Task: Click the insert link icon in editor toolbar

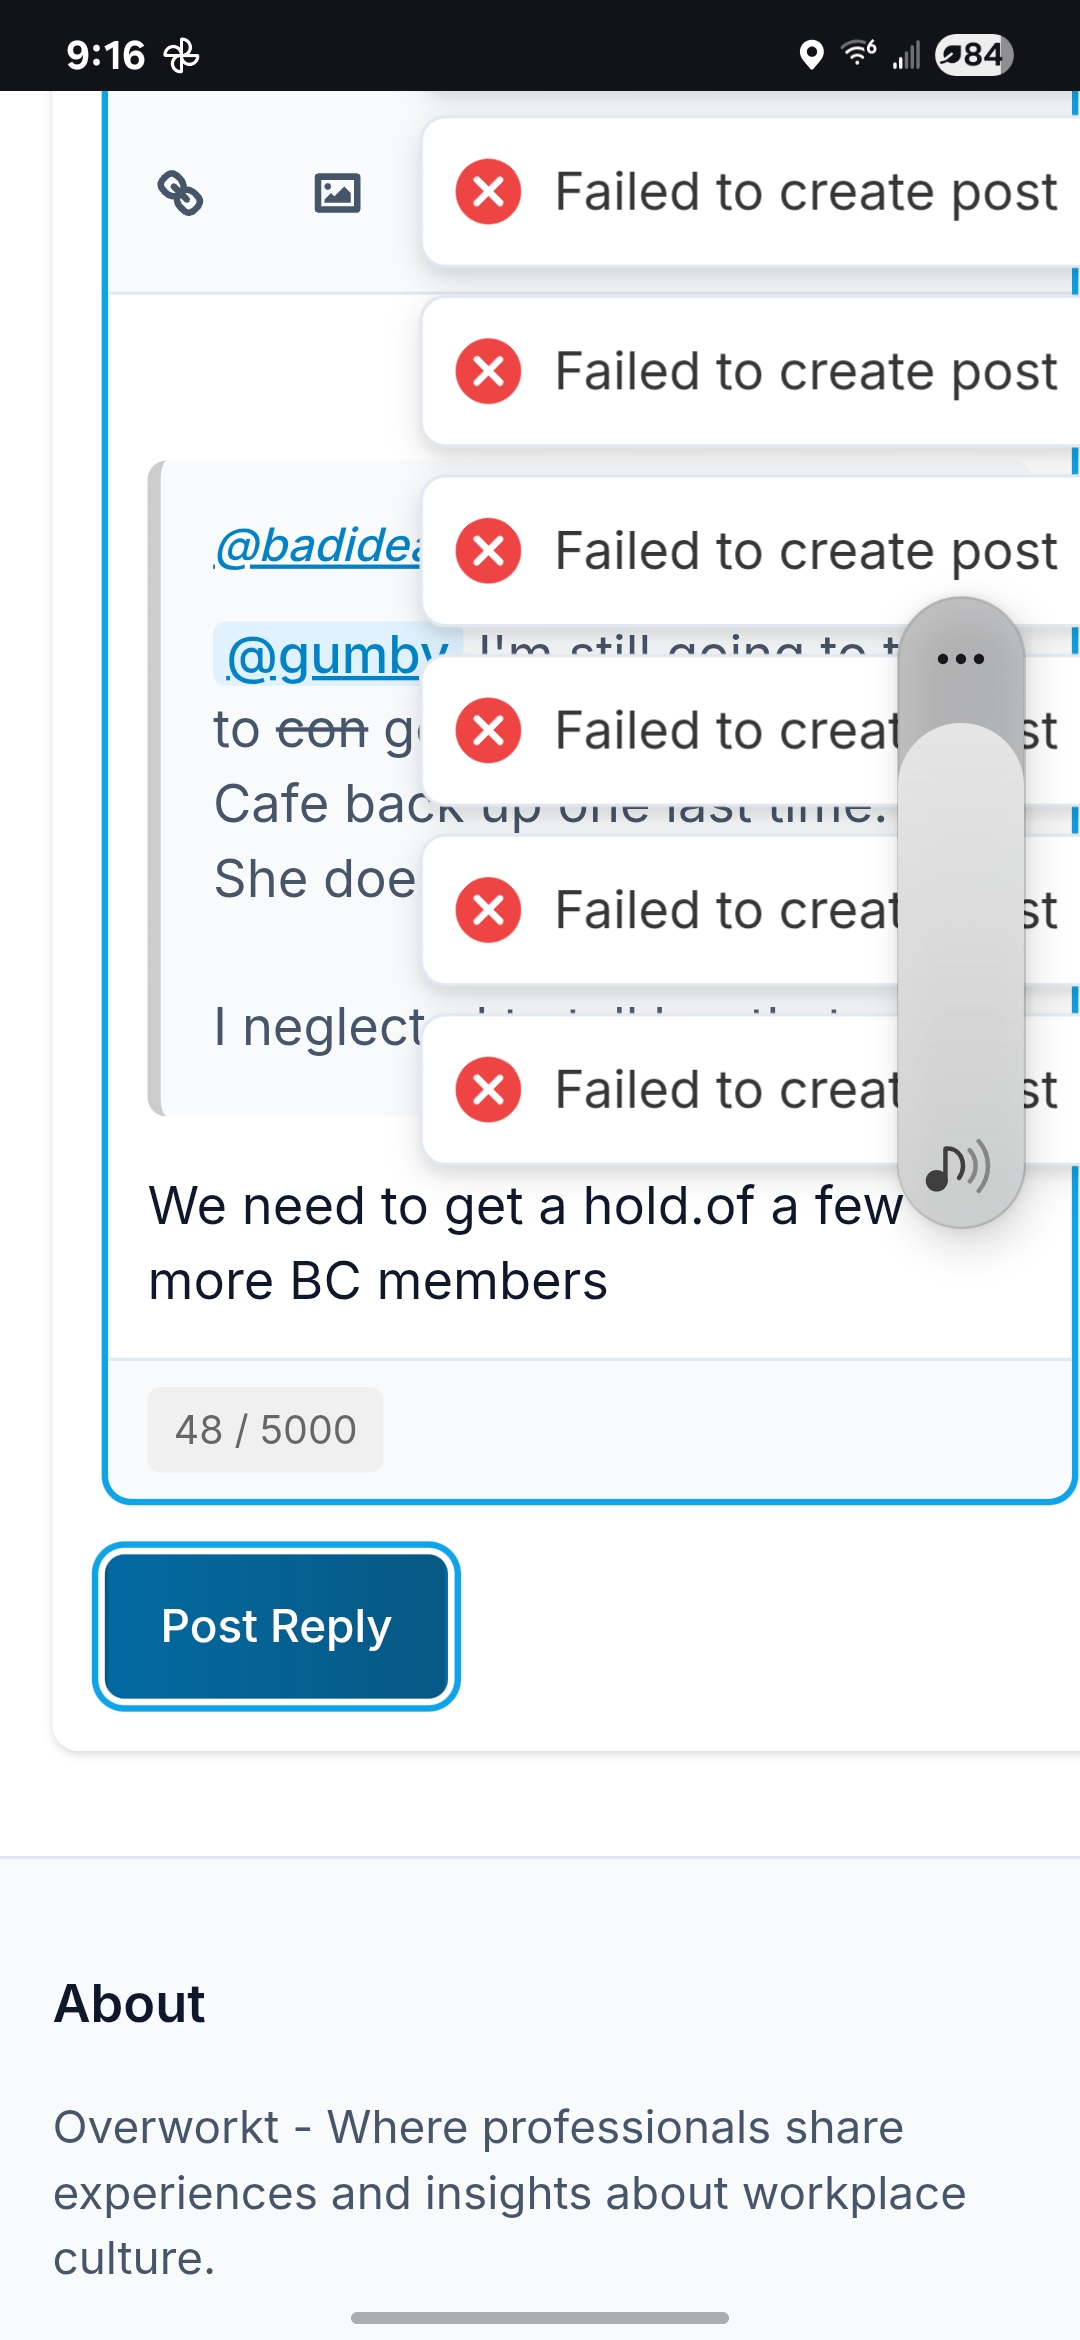Action: [x=181, y=192]
